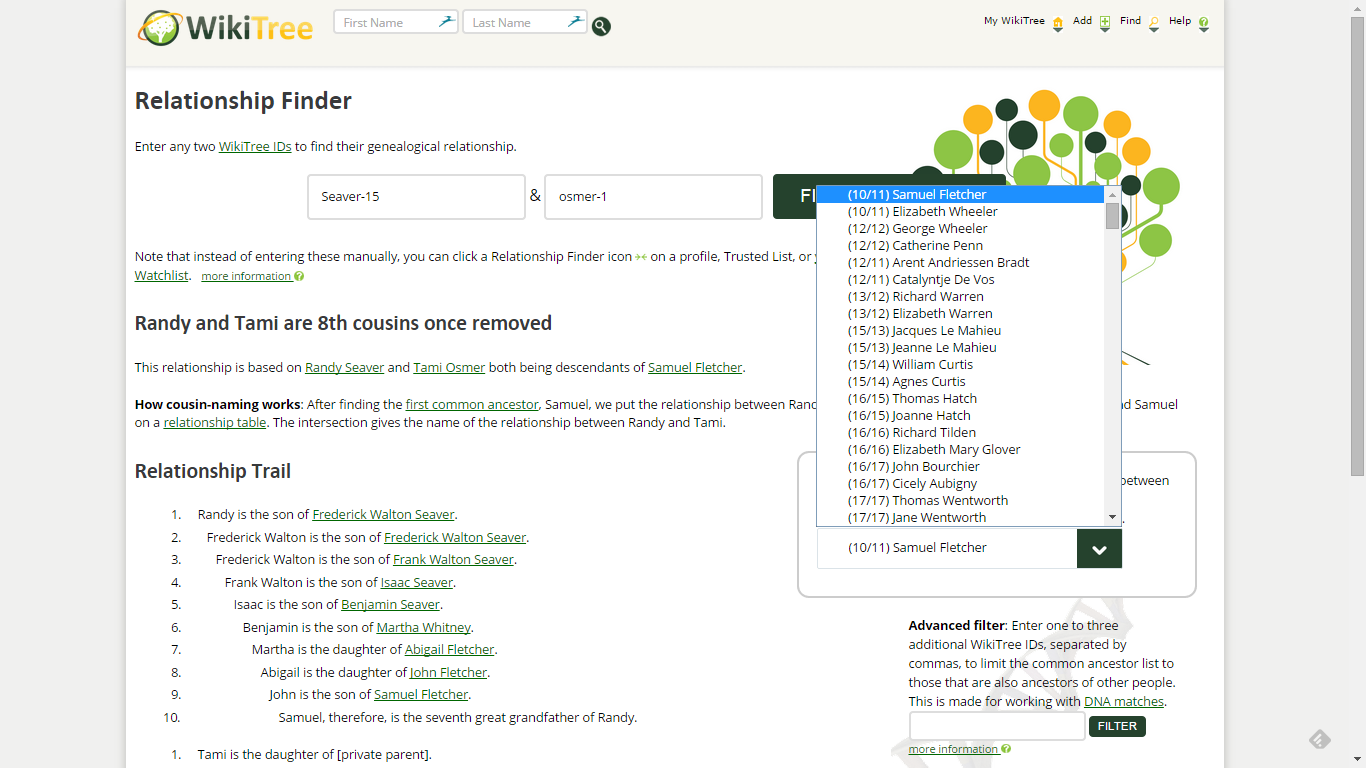1366x768 pixels.
Task: Open the Watchlist link
Action: tap(162, 275)
